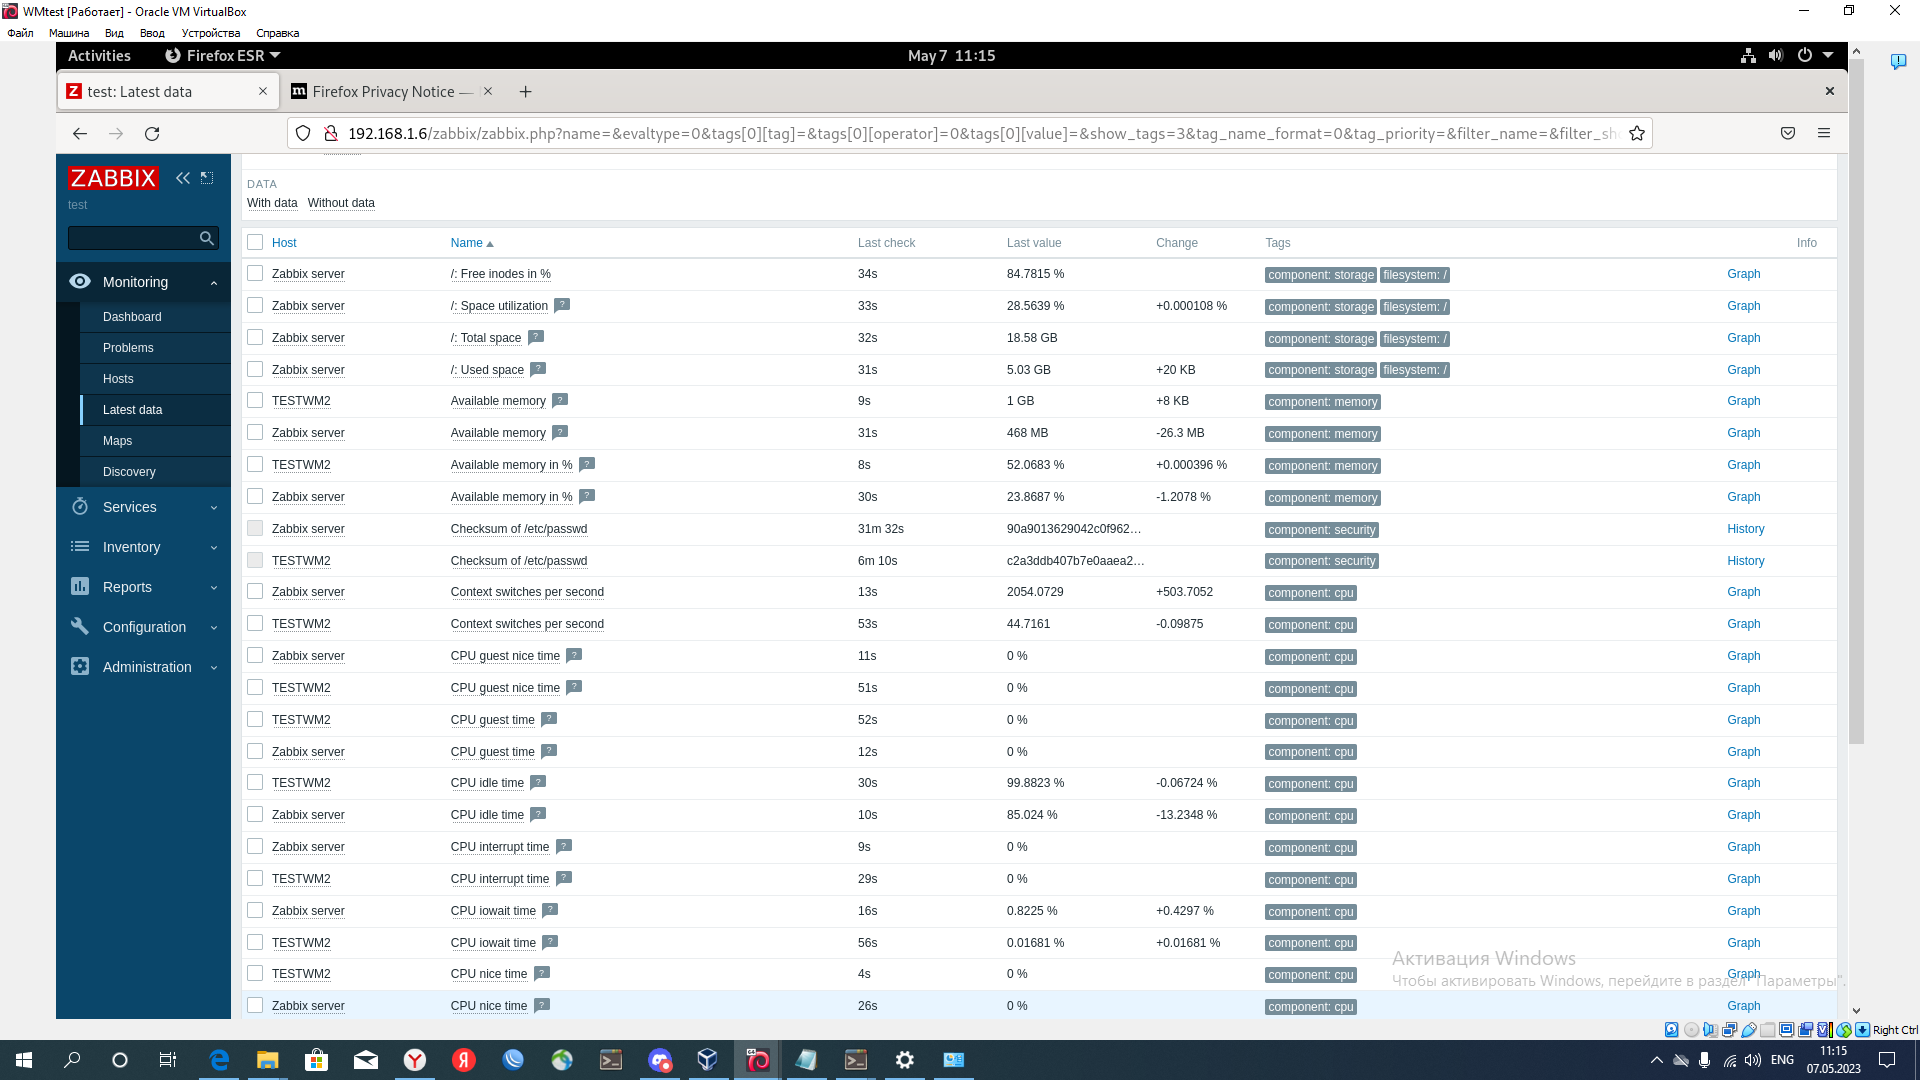Select the header checkbox to choose all hosts

(x=256, y=242)
